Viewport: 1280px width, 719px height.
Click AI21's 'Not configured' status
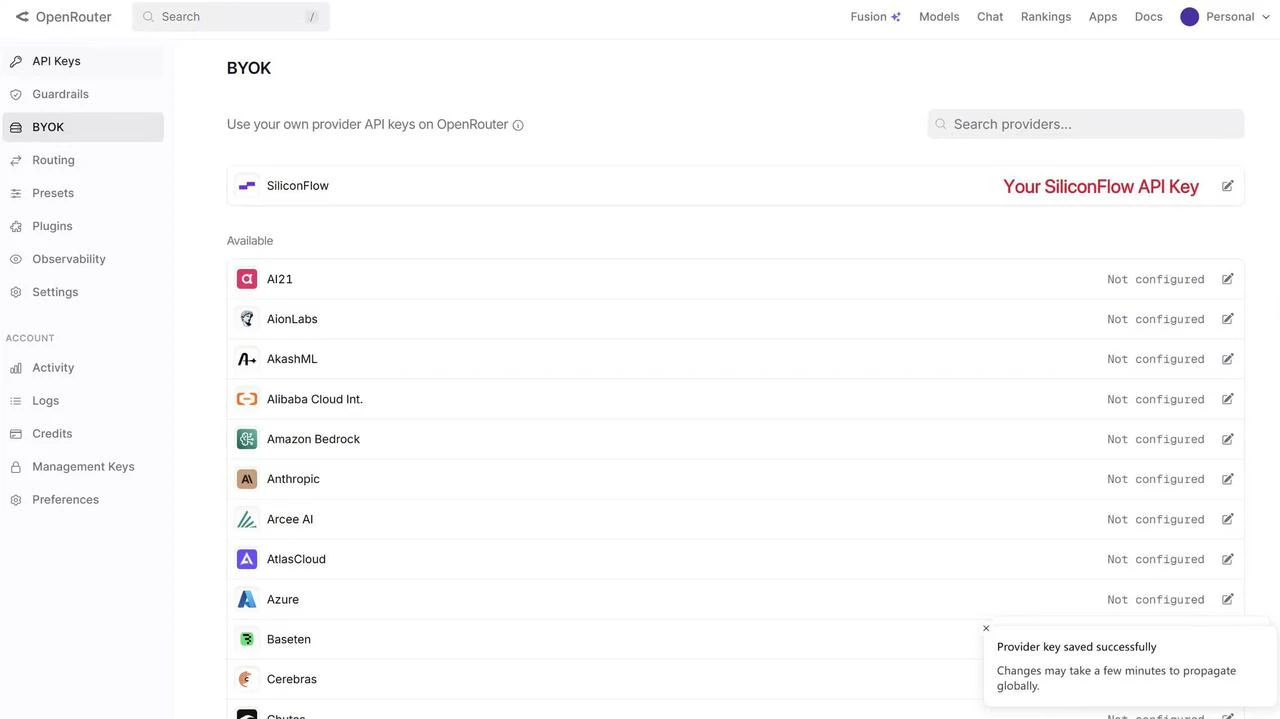tap(1156, 280)
